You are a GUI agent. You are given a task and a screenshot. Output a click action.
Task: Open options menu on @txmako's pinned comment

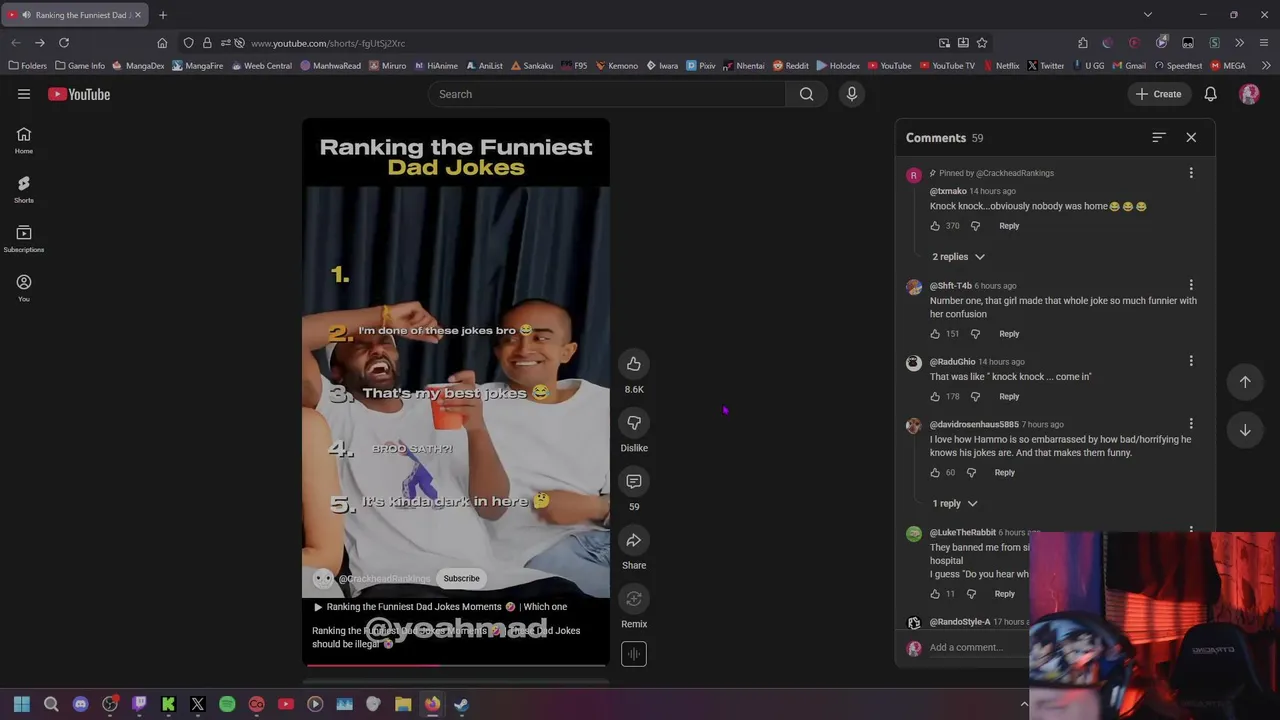pos(1191,173)
